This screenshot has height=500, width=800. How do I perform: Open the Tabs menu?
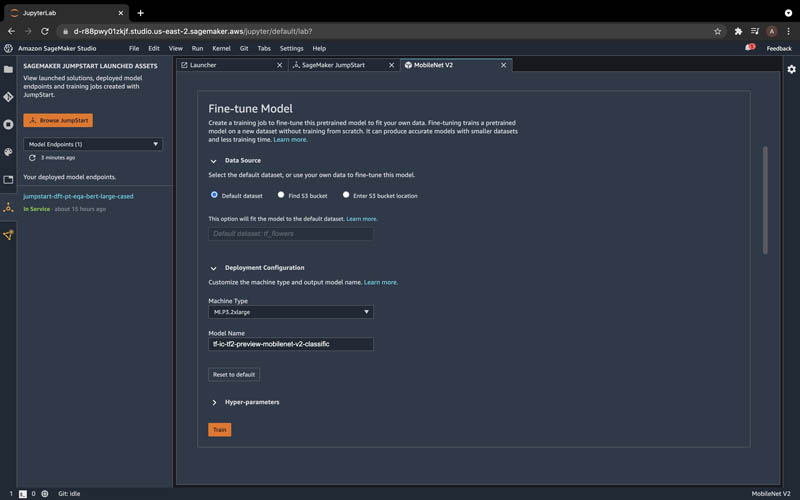264,48
